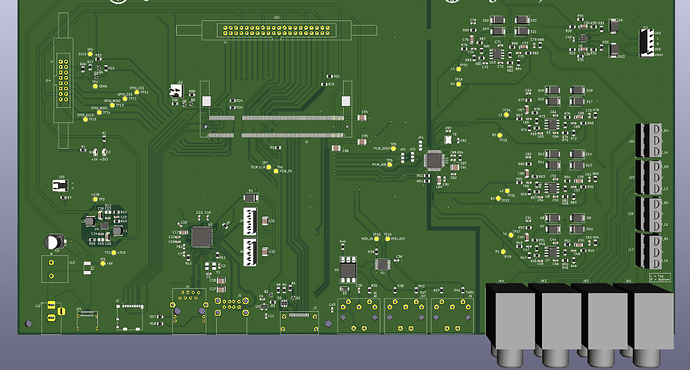The image size is (690, 370).
Task: Click the +5V test point near J13
Action: point(103,264)
